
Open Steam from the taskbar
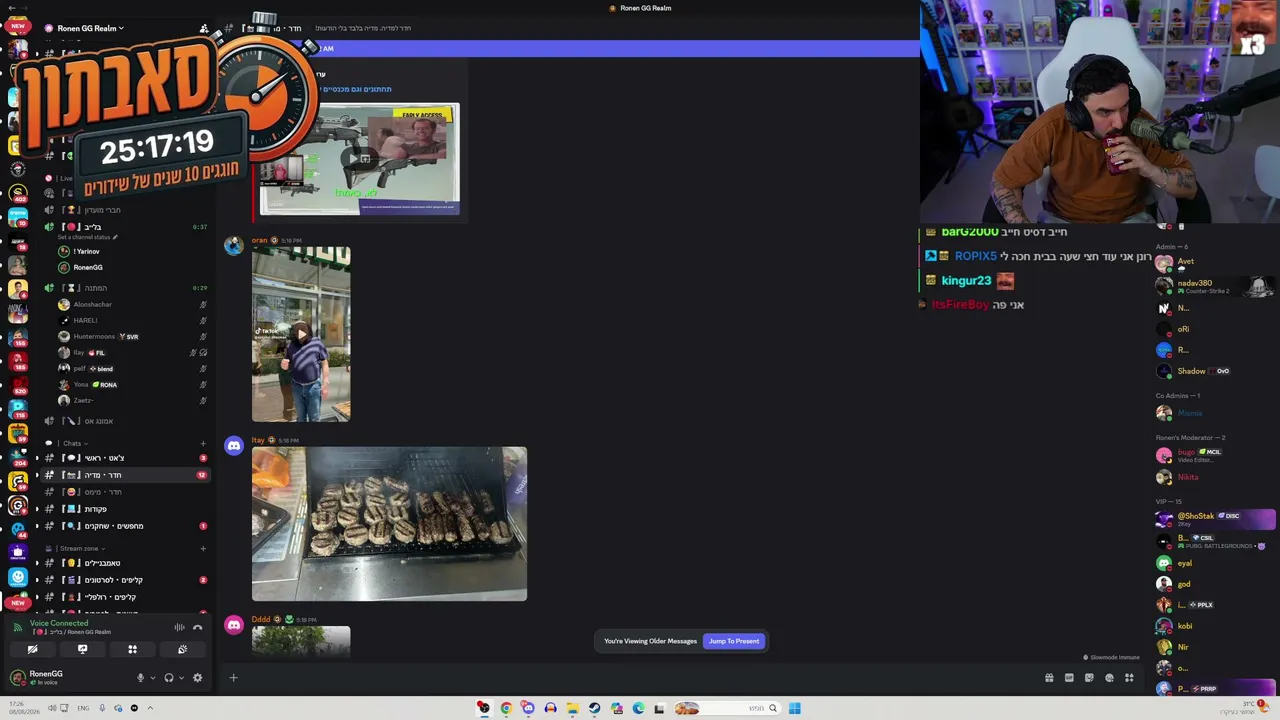point(594,708)
